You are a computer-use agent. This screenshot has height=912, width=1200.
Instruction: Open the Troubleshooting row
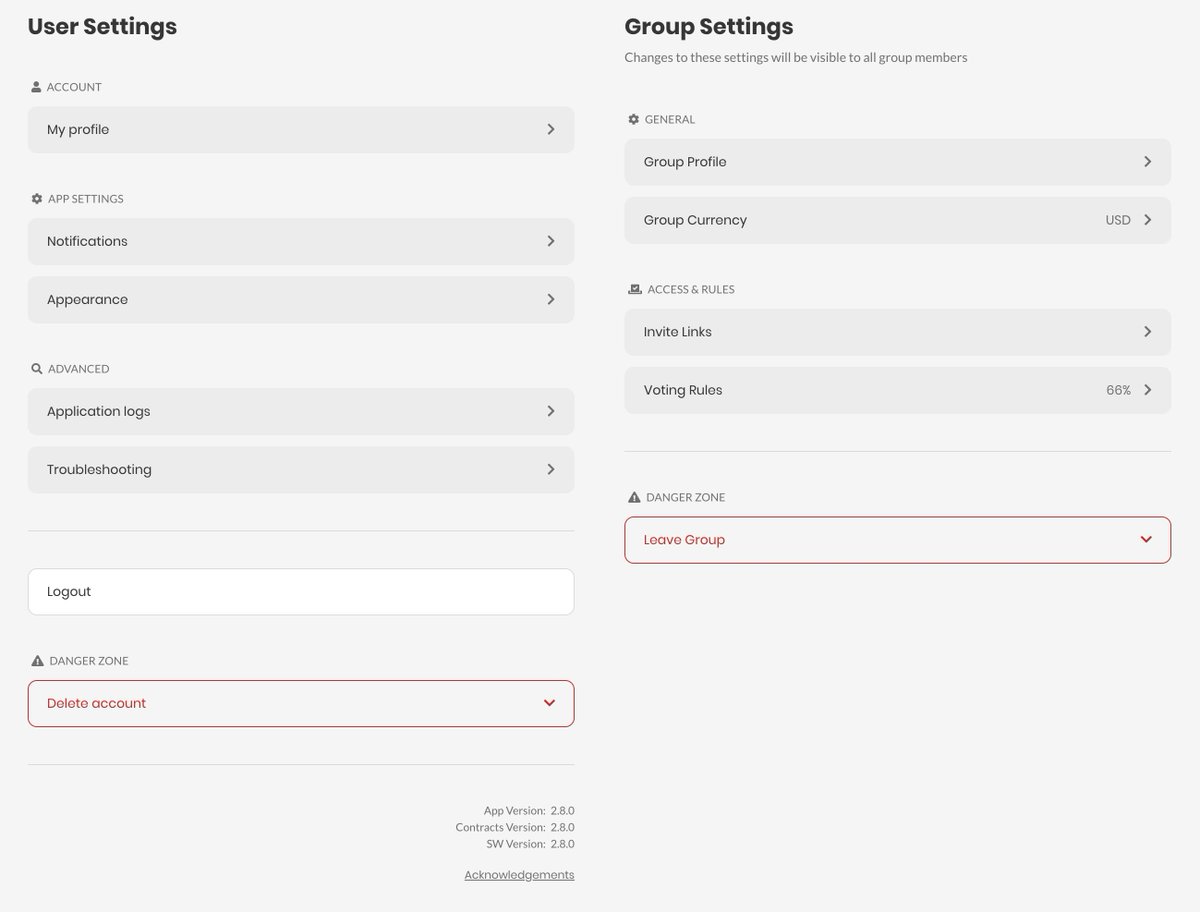(x=301, y=470)
